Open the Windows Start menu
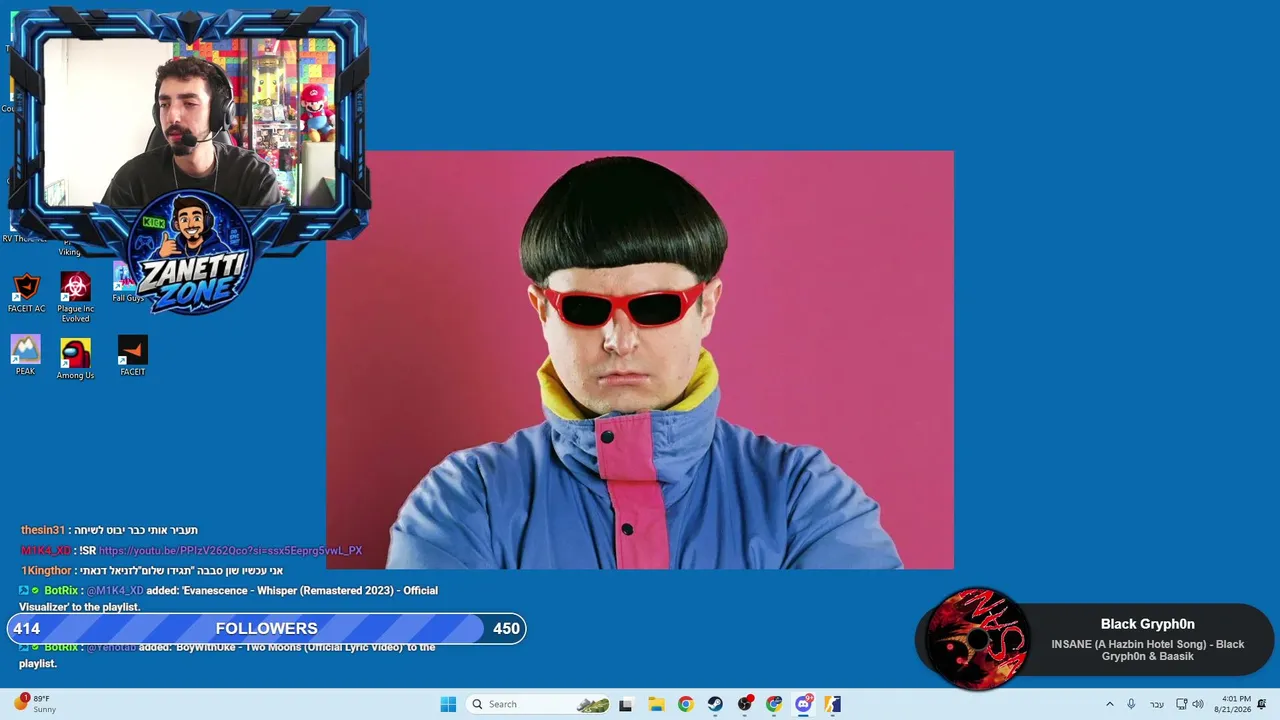 coord(448,704)
